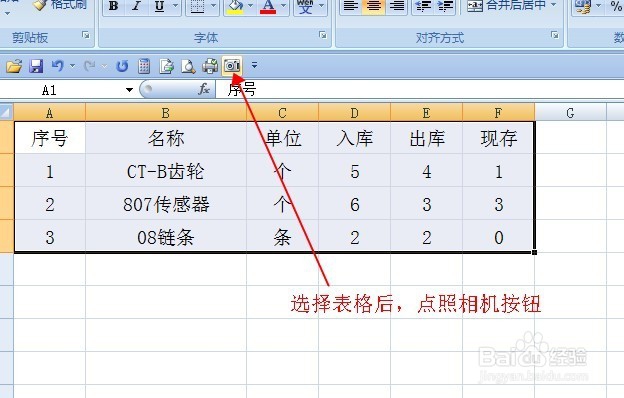Screen dimensions: 624x398
Task: Open fill color palette dropdown arrow
Action: tap(251, 6)
